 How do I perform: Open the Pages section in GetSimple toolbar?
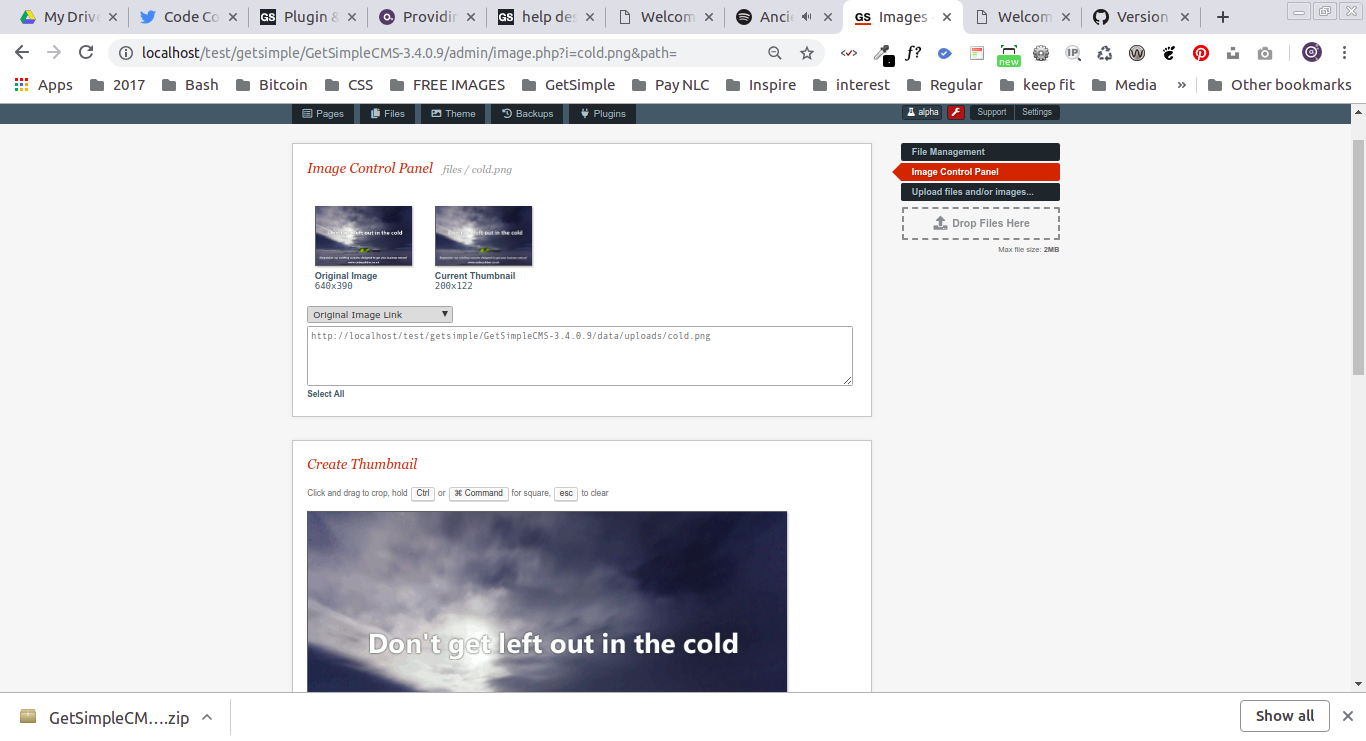tap(322, 113)
